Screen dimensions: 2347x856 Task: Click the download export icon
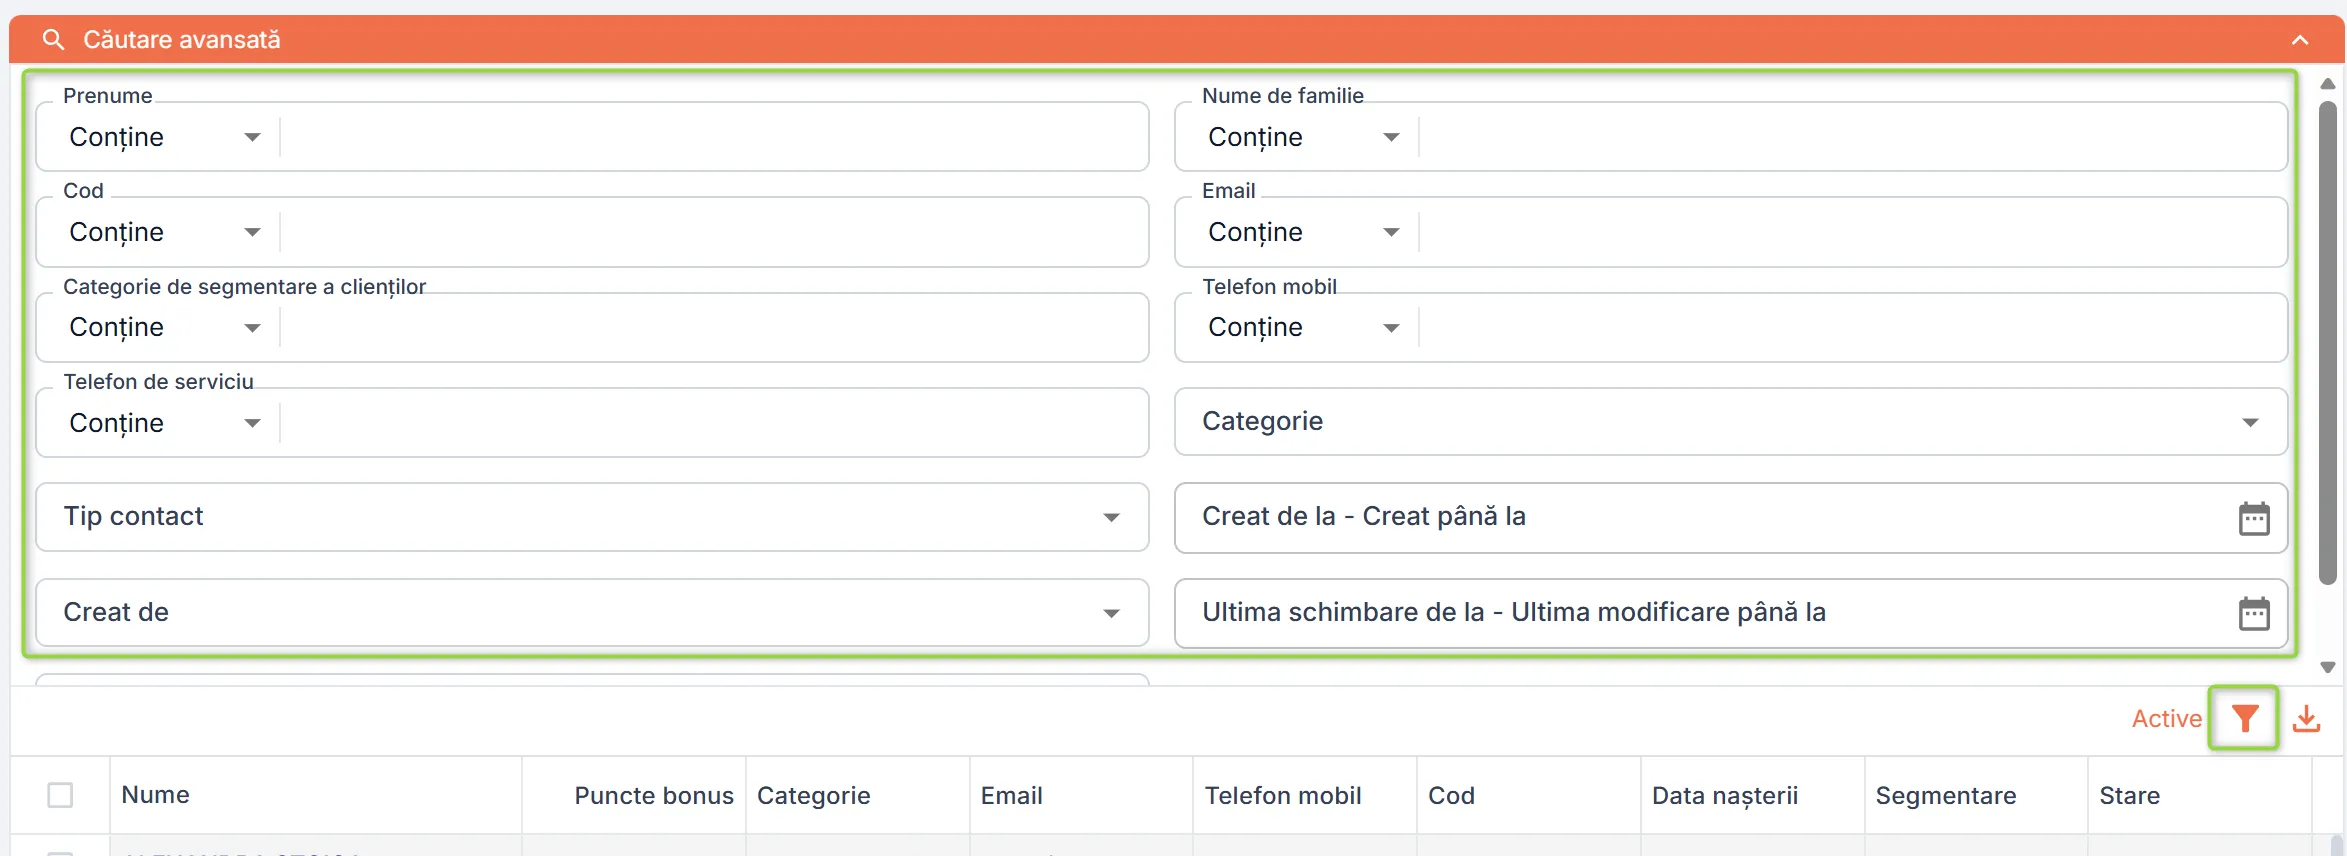click(x=2306, y=718)
